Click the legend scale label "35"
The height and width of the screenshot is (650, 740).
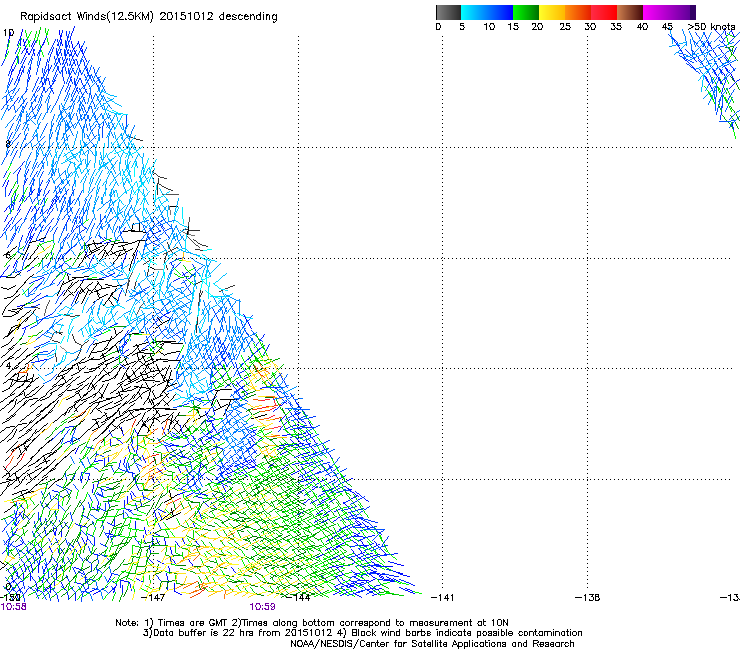616,27
